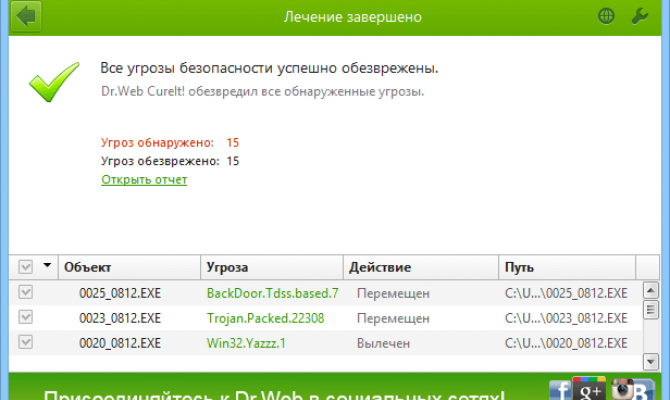Toggle checkbox for 0023_0812.EXE row
The height and width of the screenshot is (400, 670).
coord(26,317)
